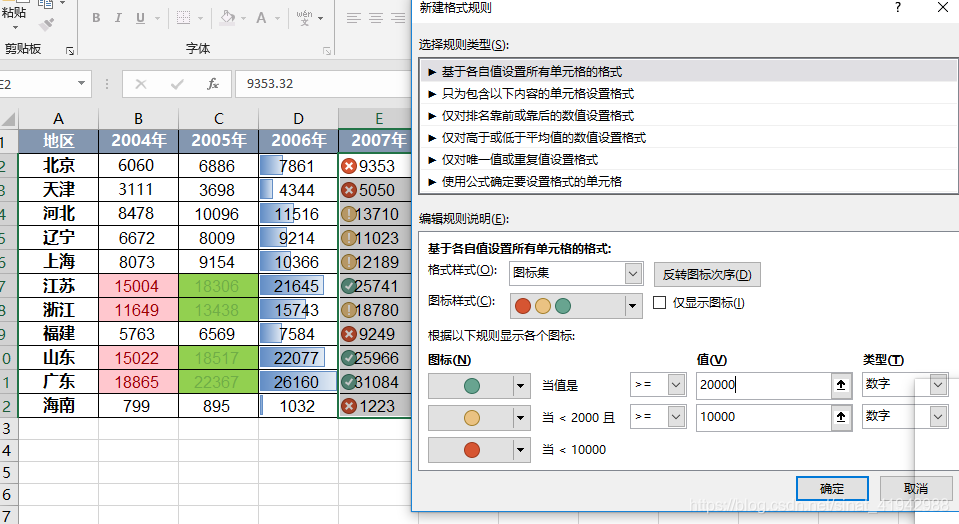
Task: Click cell 8478 for 河北
Action: point(138,214)
